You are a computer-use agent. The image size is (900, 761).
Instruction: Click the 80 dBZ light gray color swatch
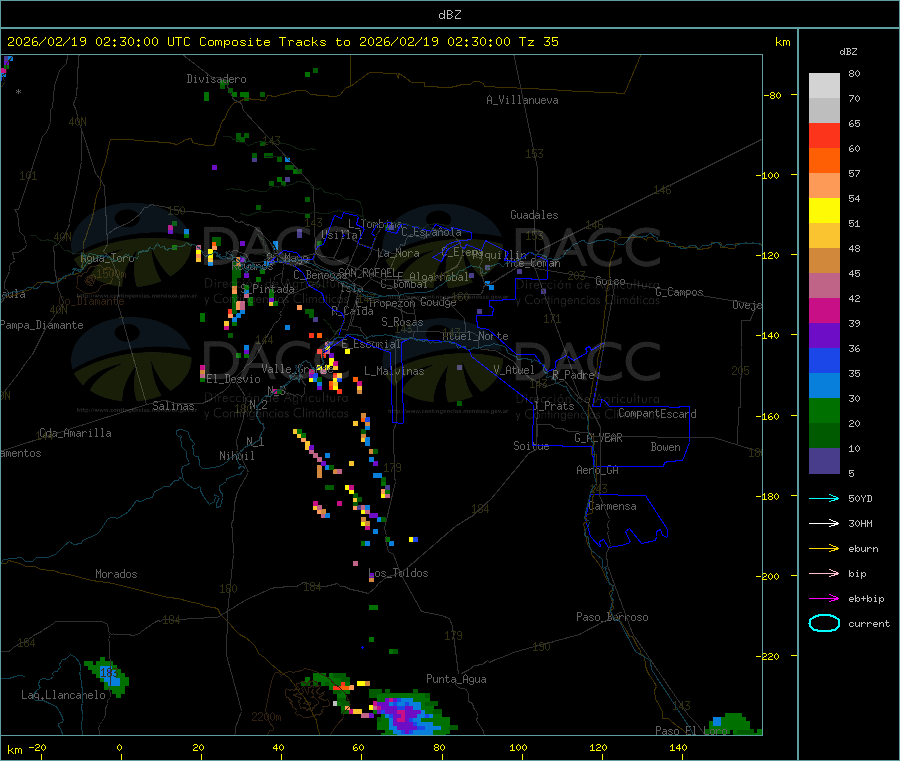tap(824, 86)
